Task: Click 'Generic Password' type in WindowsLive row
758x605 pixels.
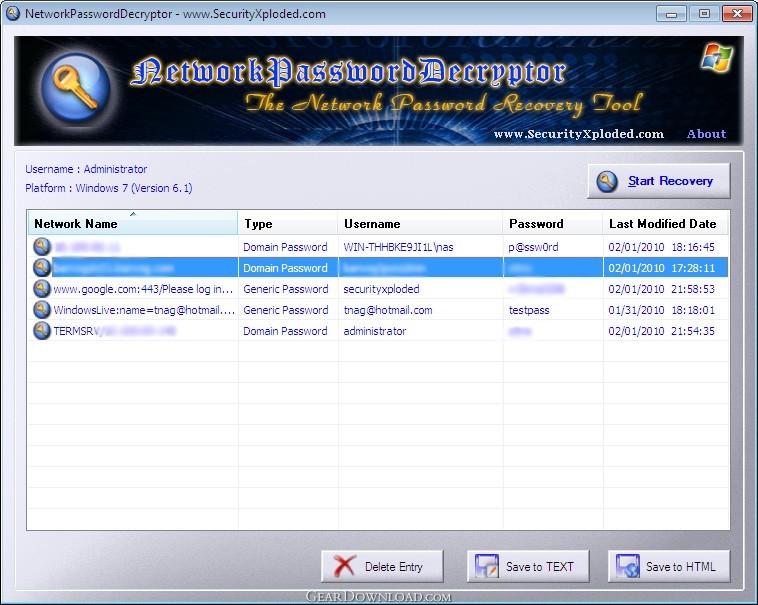Action: coord(286,310)
